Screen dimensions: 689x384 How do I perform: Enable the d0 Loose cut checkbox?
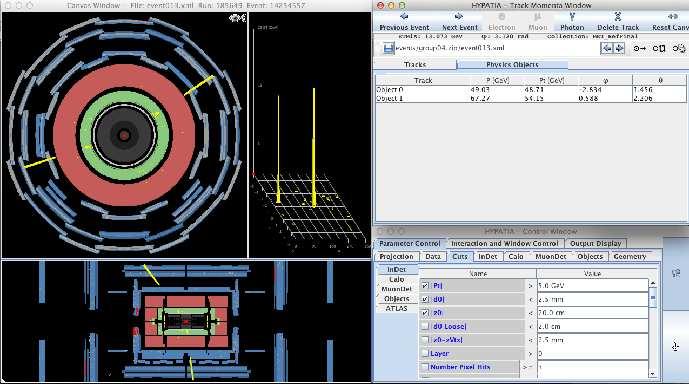pos(425,326)
